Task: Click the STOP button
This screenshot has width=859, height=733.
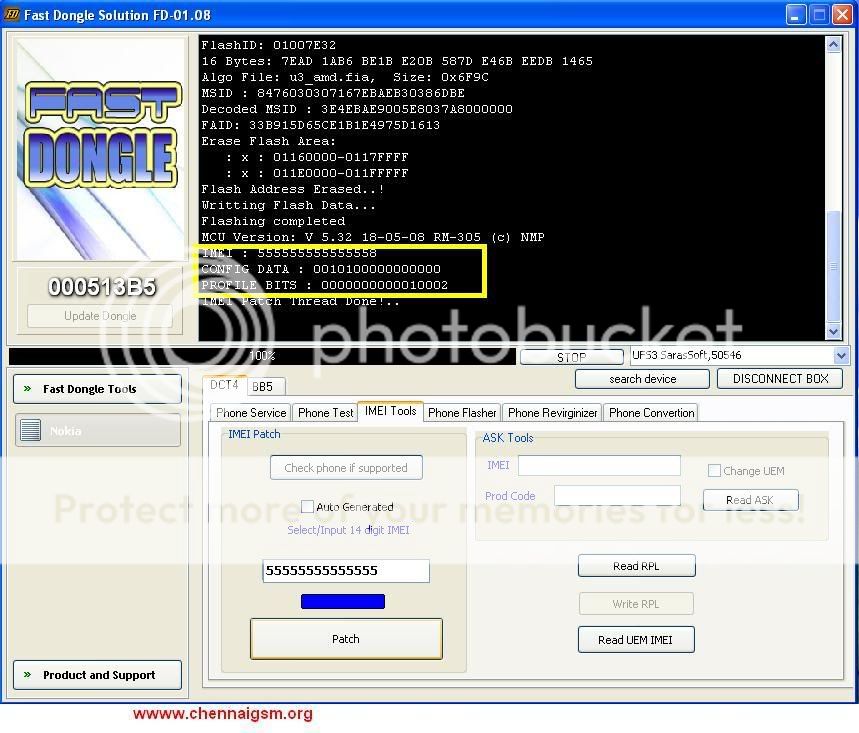Action: (x=571, y=357)
